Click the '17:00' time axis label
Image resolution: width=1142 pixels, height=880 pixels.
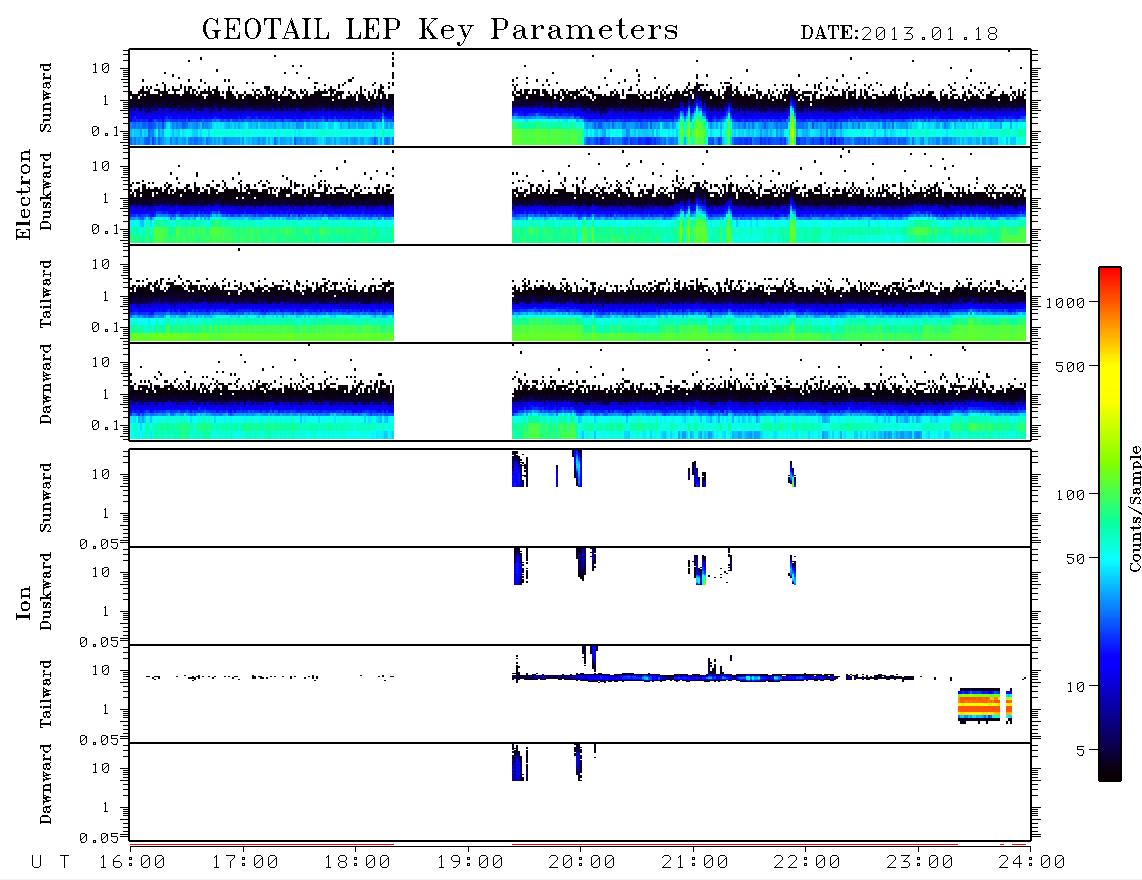tap(245, 863)
